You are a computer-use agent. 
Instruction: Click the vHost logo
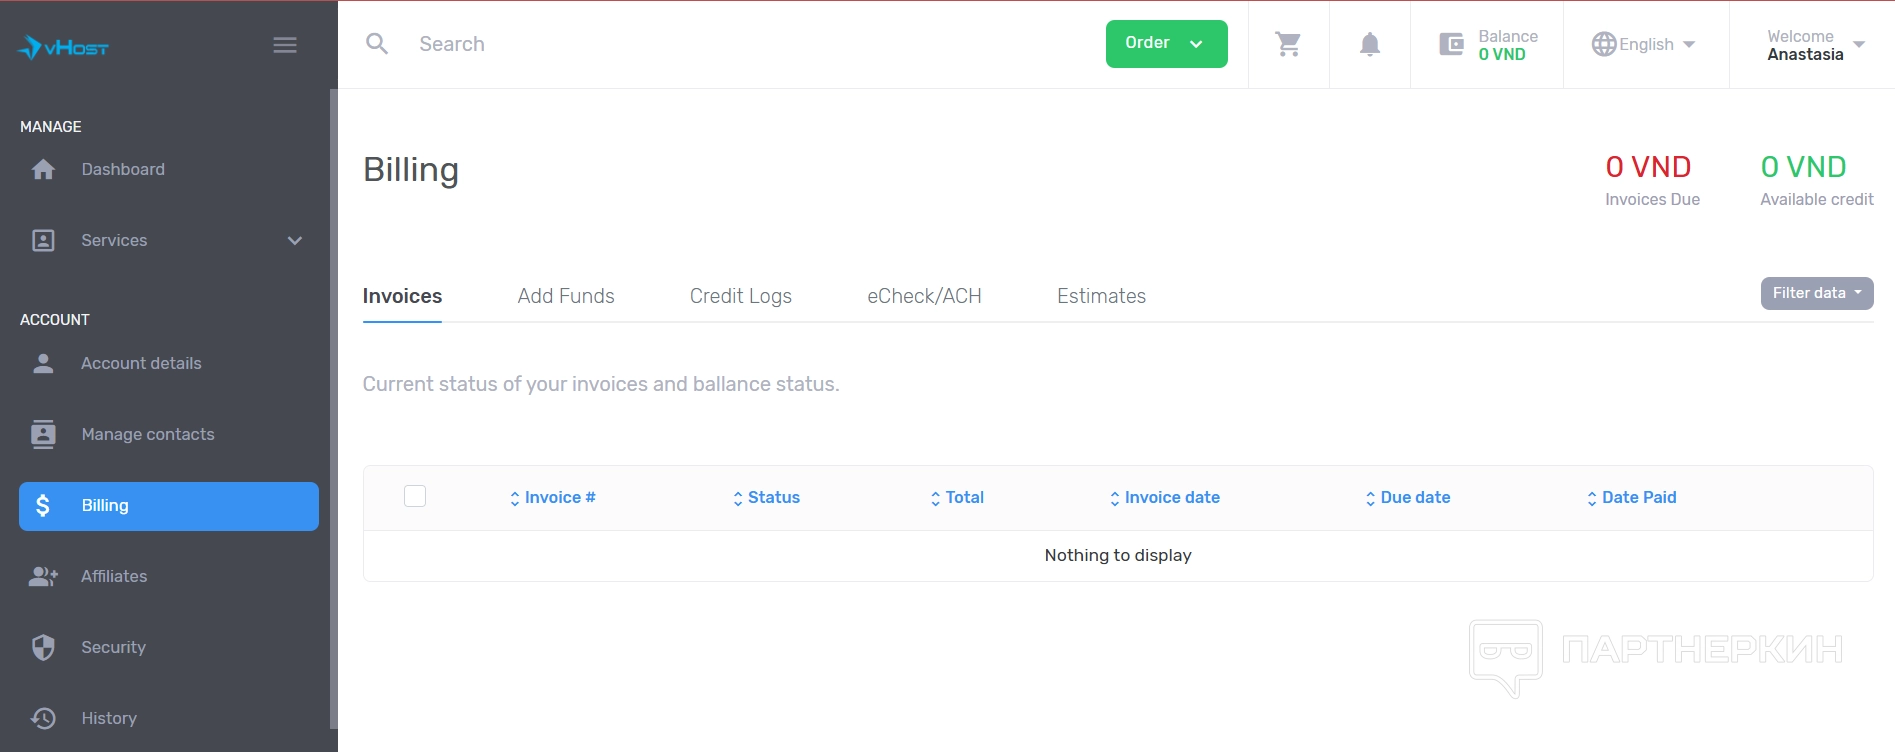63,46
